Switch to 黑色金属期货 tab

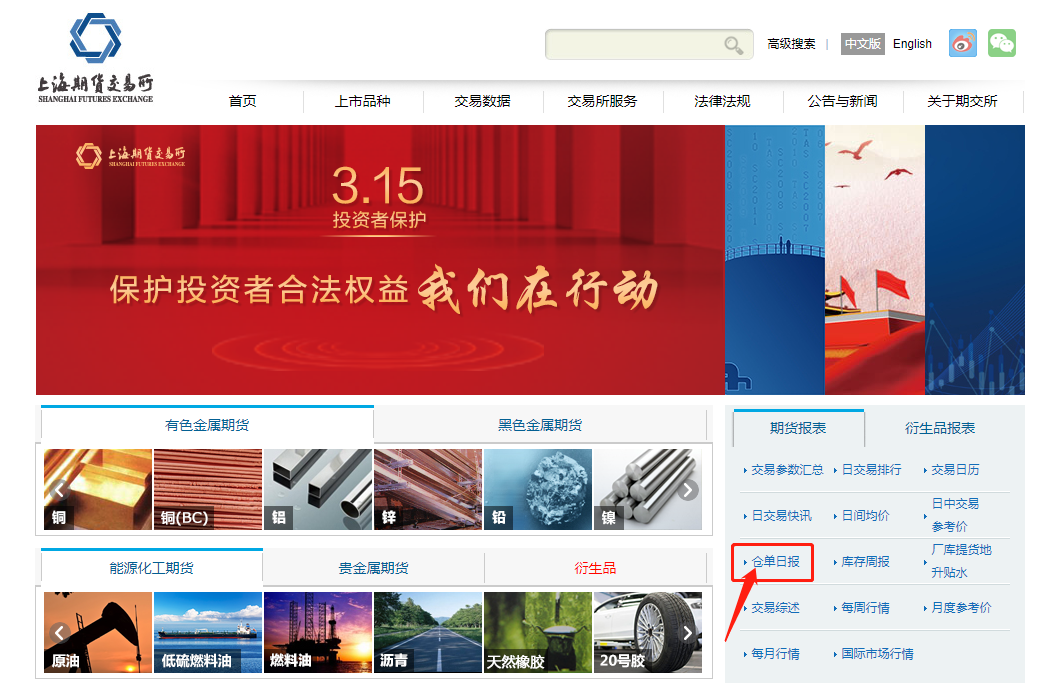click(540, 425)
